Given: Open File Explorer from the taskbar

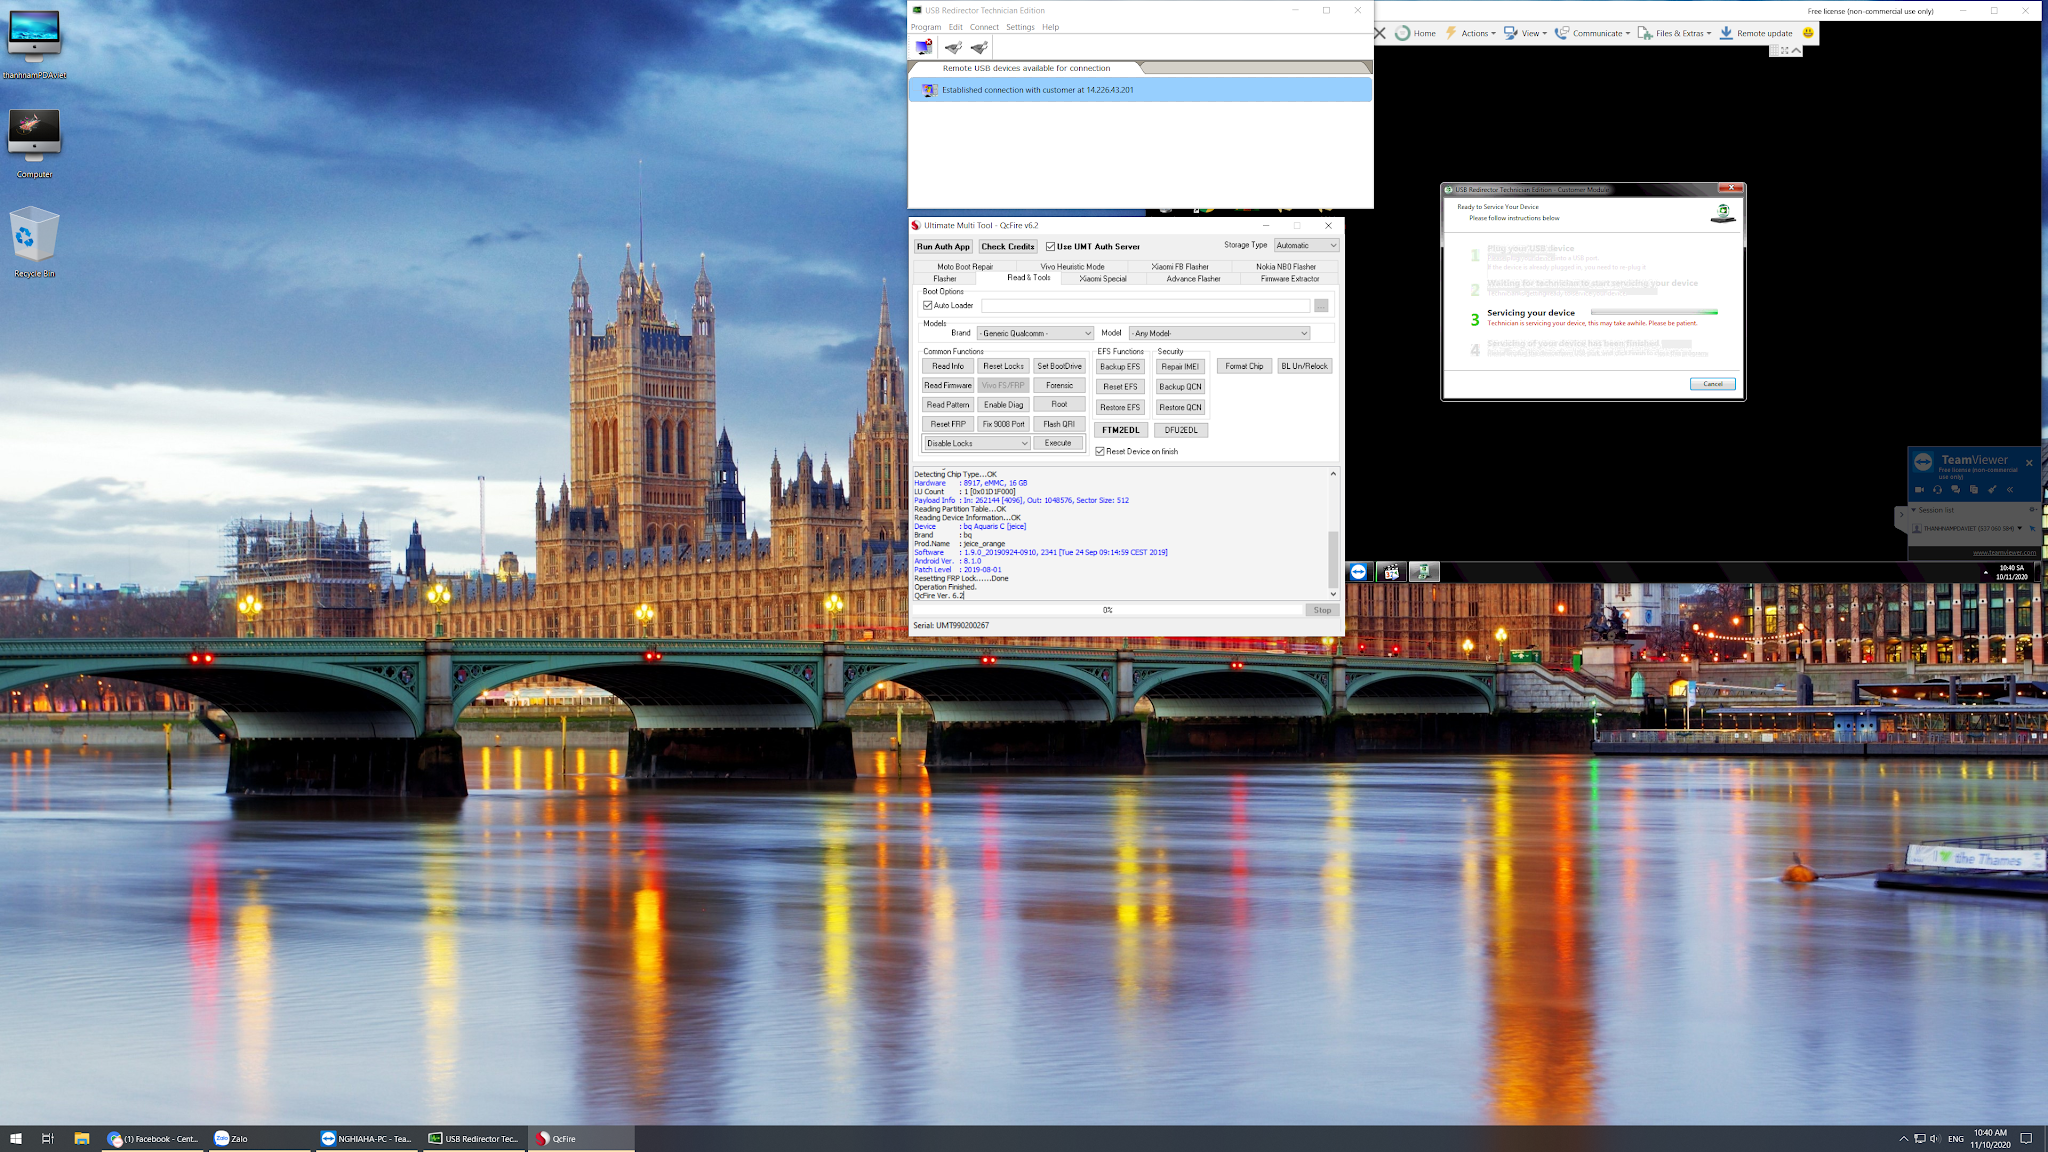Looking at the screenshot, I should (x=82, y=1138).
